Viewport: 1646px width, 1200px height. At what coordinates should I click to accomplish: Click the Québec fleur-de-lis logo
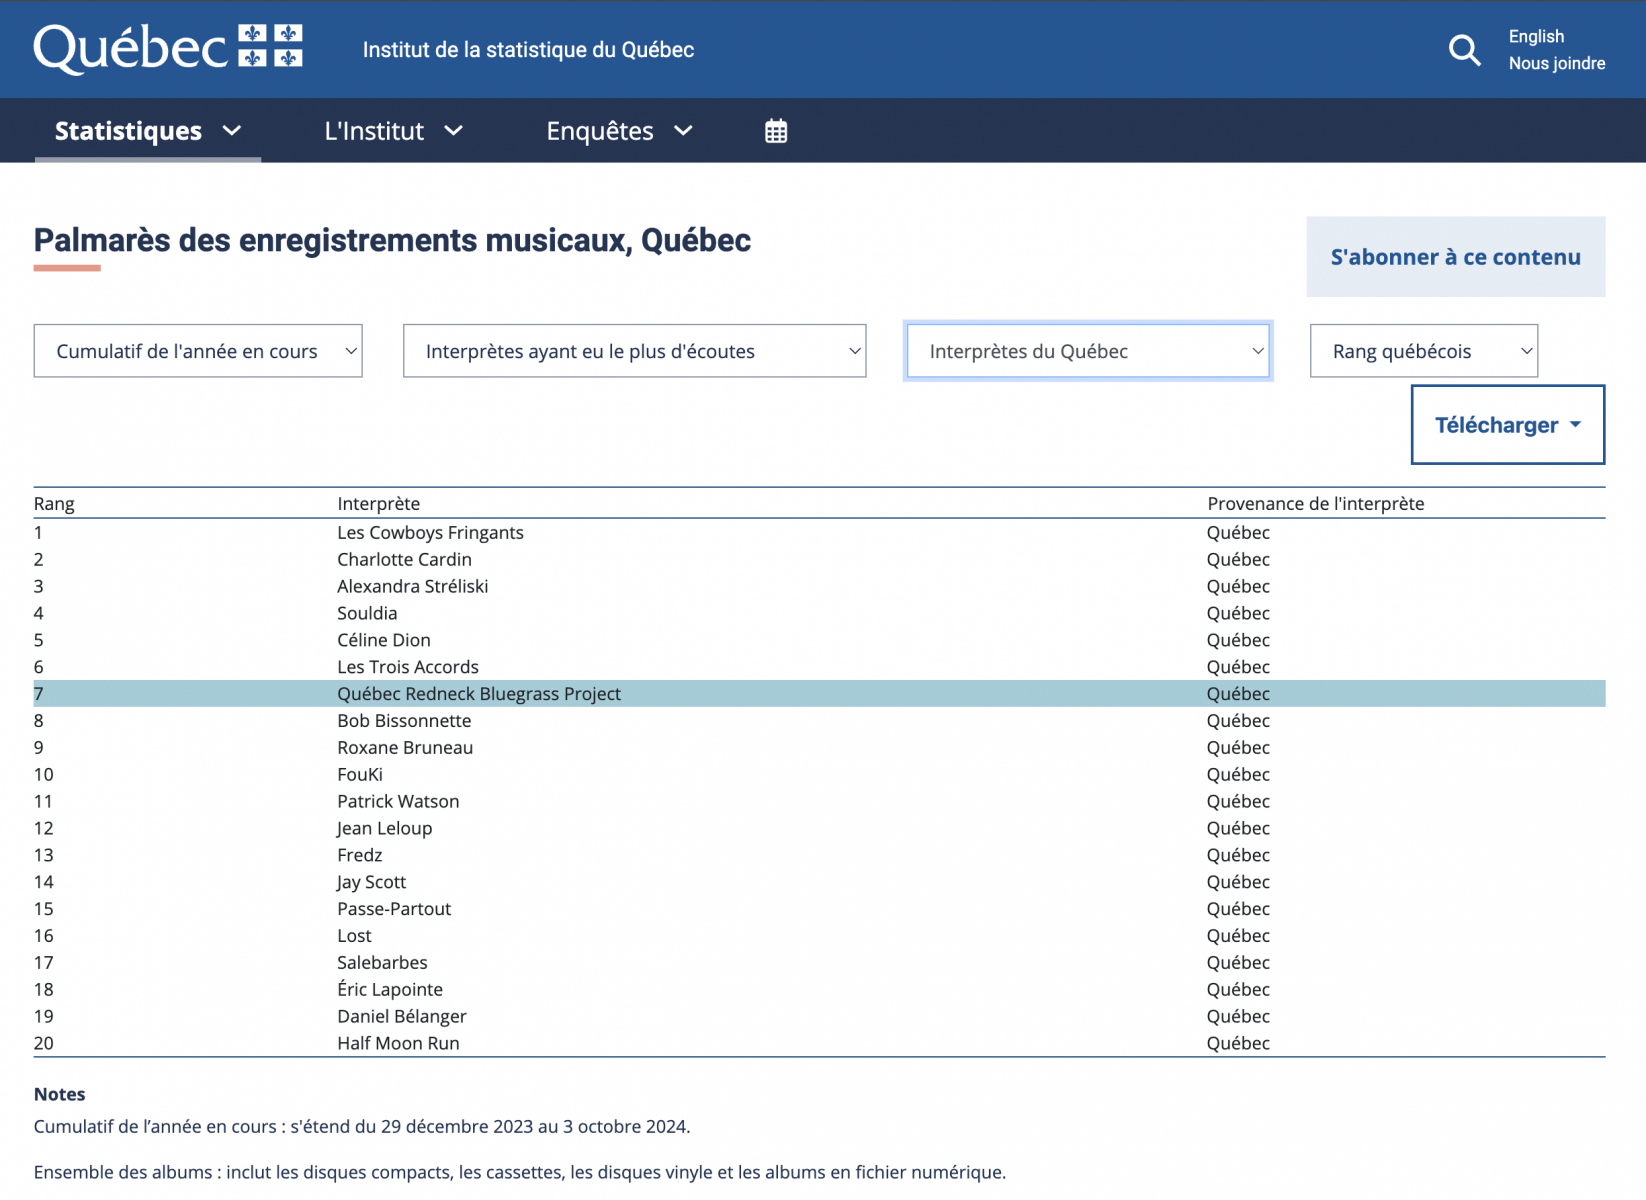(167, 47)
